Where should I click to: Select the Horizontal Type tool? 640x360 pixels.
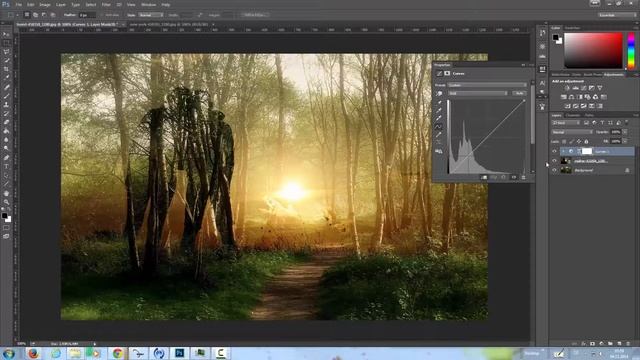[6, 167]
